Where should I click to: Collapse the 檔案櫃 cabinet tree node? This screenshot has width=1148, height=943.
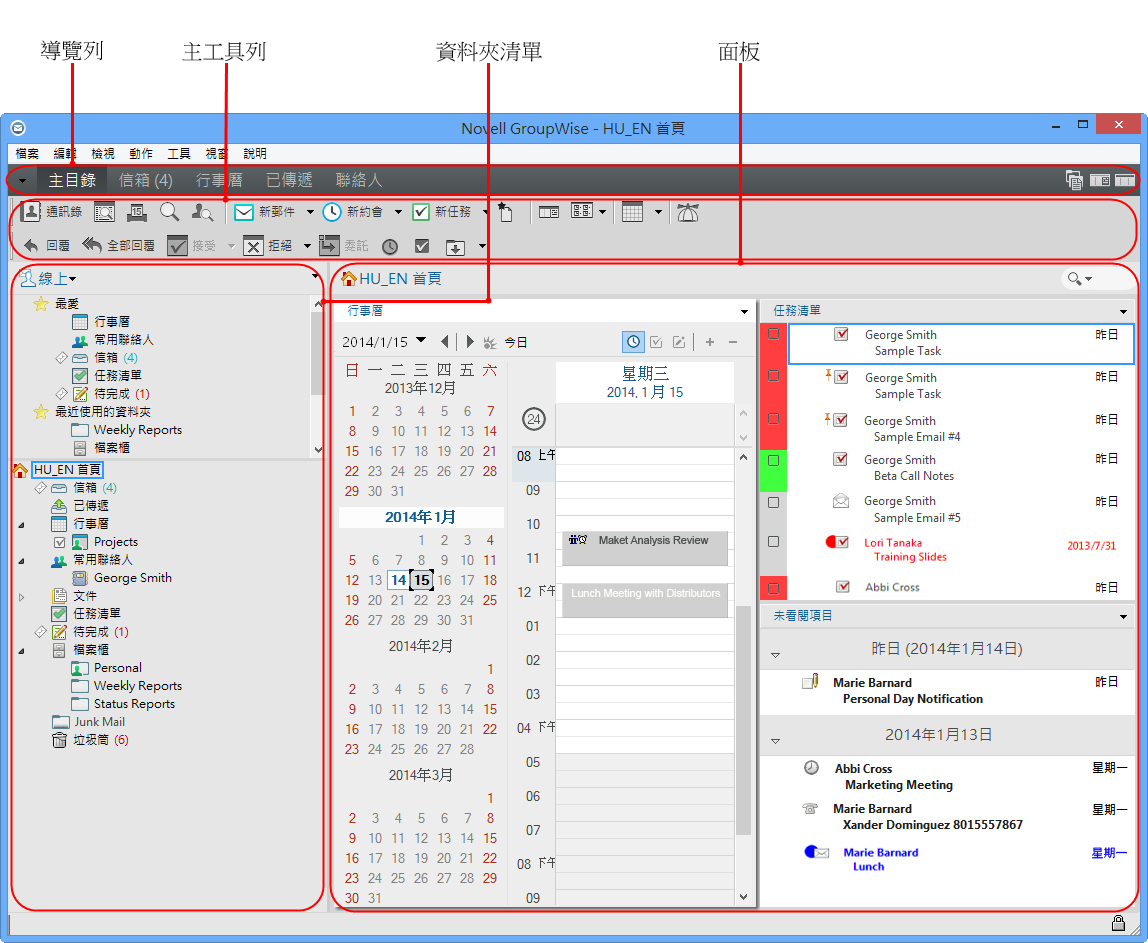(x=21, y=651)
